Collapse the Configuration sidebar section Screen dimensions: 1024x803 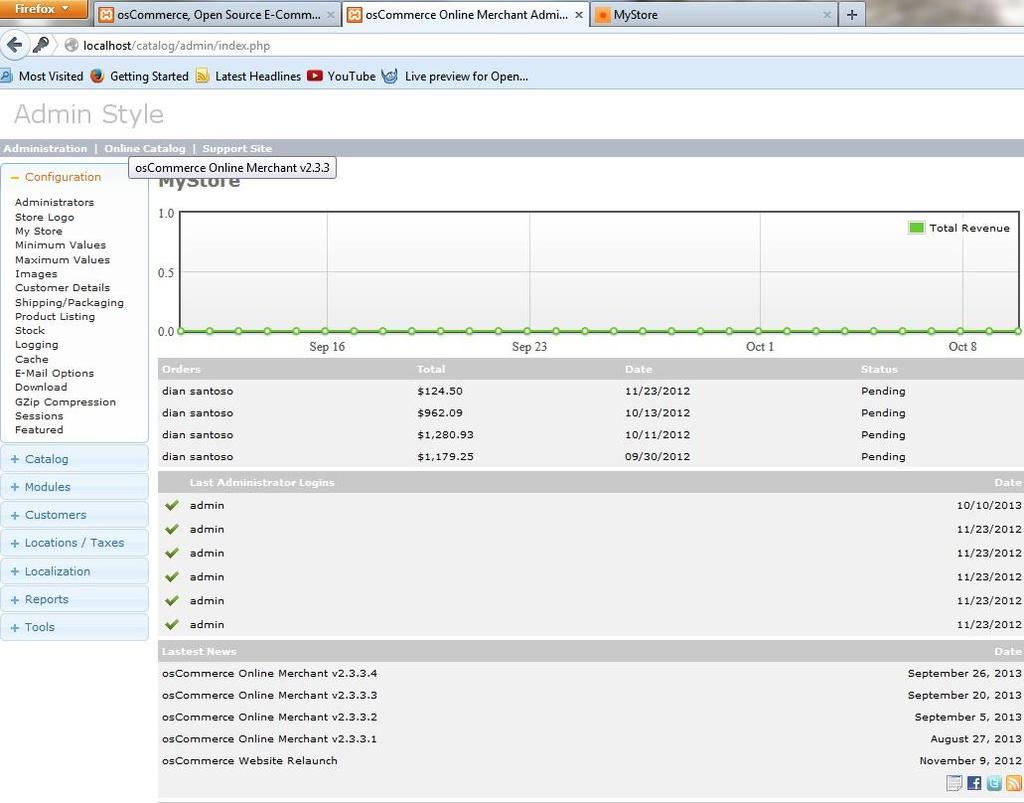coord(63,177)
